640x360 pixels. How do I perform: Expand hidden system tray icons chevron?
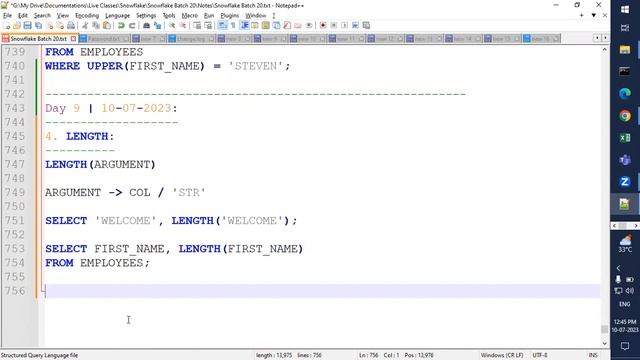click(x=618, y=268)
